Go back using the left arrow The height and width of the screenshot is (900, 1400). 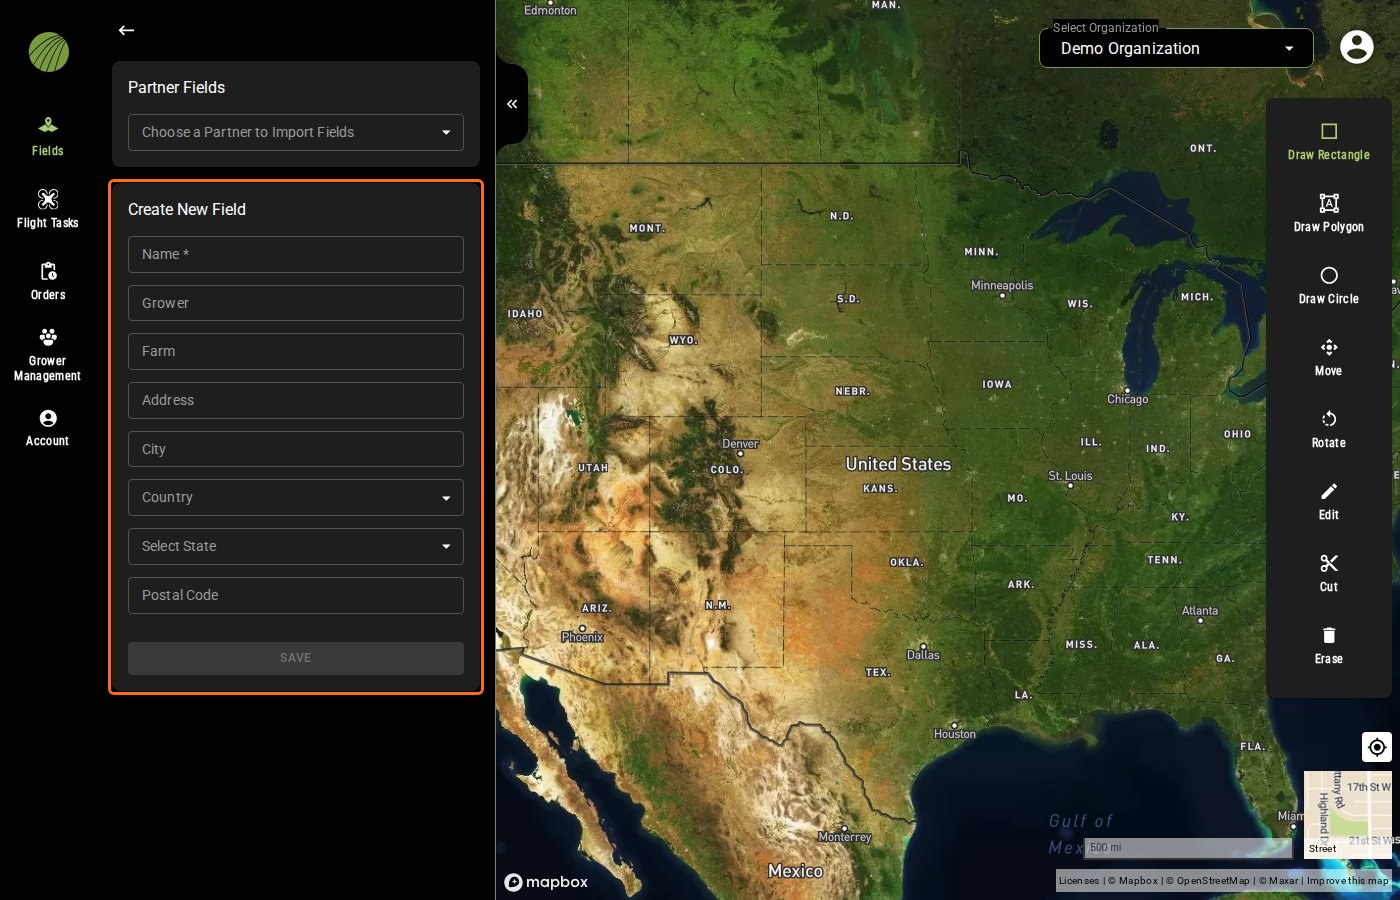[x=126, y=30]
